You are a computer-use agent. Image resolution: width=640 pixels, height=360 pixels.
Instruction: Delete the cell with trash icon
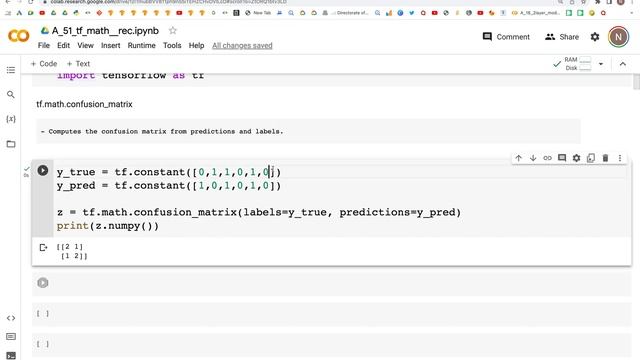tap(605, 158)
